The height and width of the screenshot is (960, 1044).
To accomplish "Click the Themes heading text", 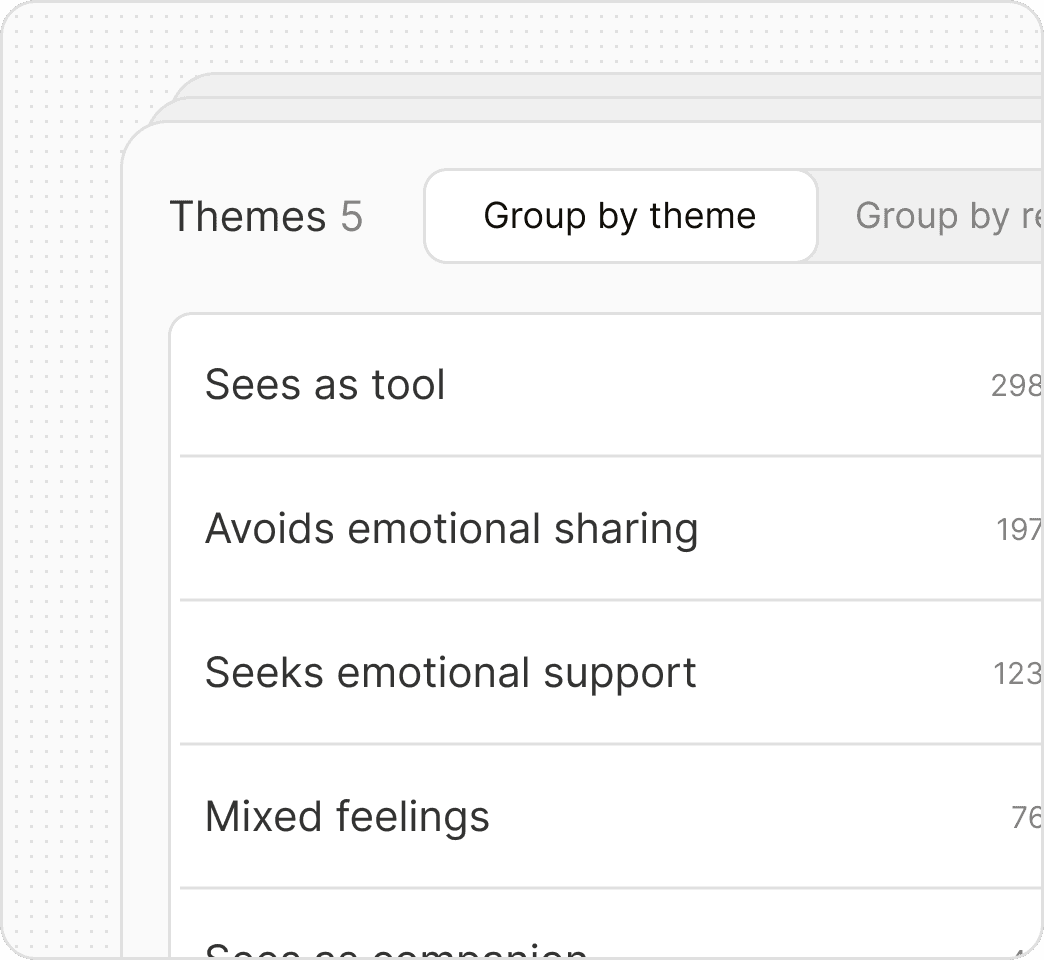I will click(x=247, y=217).
